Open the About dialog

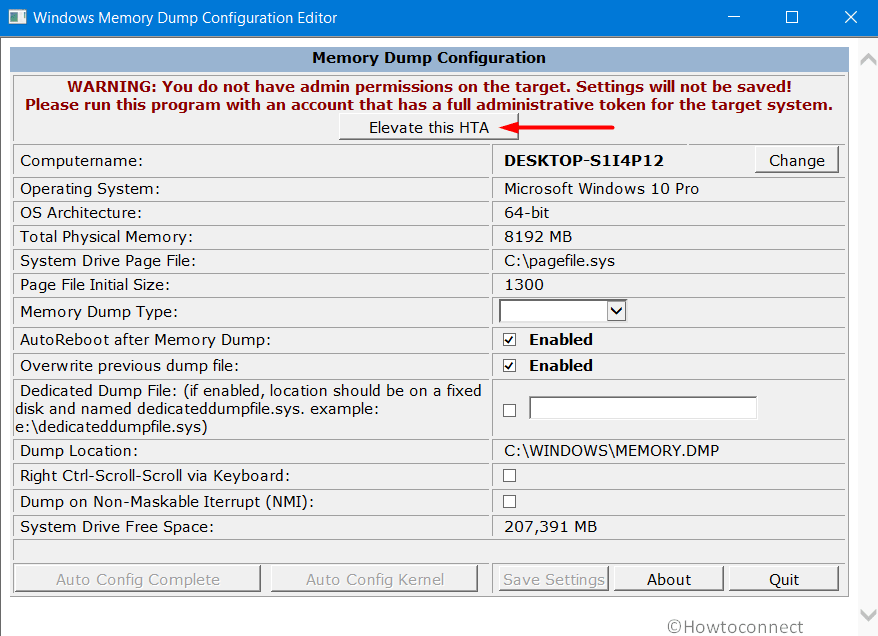click(669, 579)
